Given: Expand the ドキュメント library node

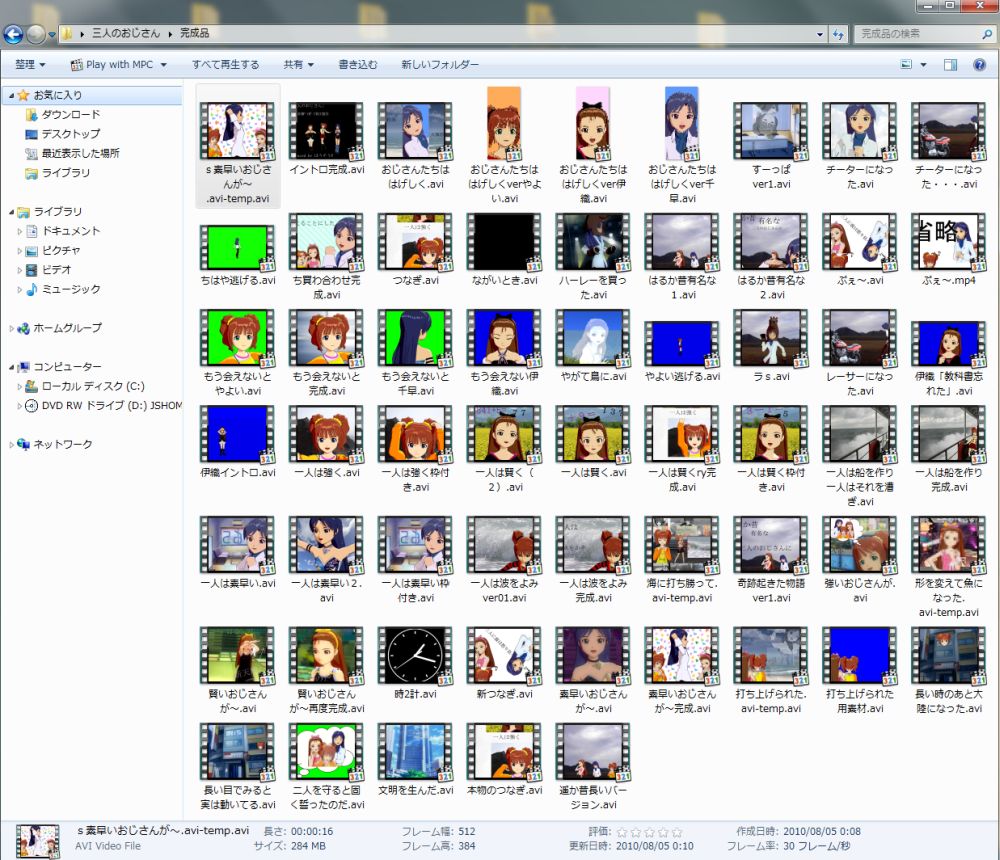Looking at the screenshot, I should 20,231.
